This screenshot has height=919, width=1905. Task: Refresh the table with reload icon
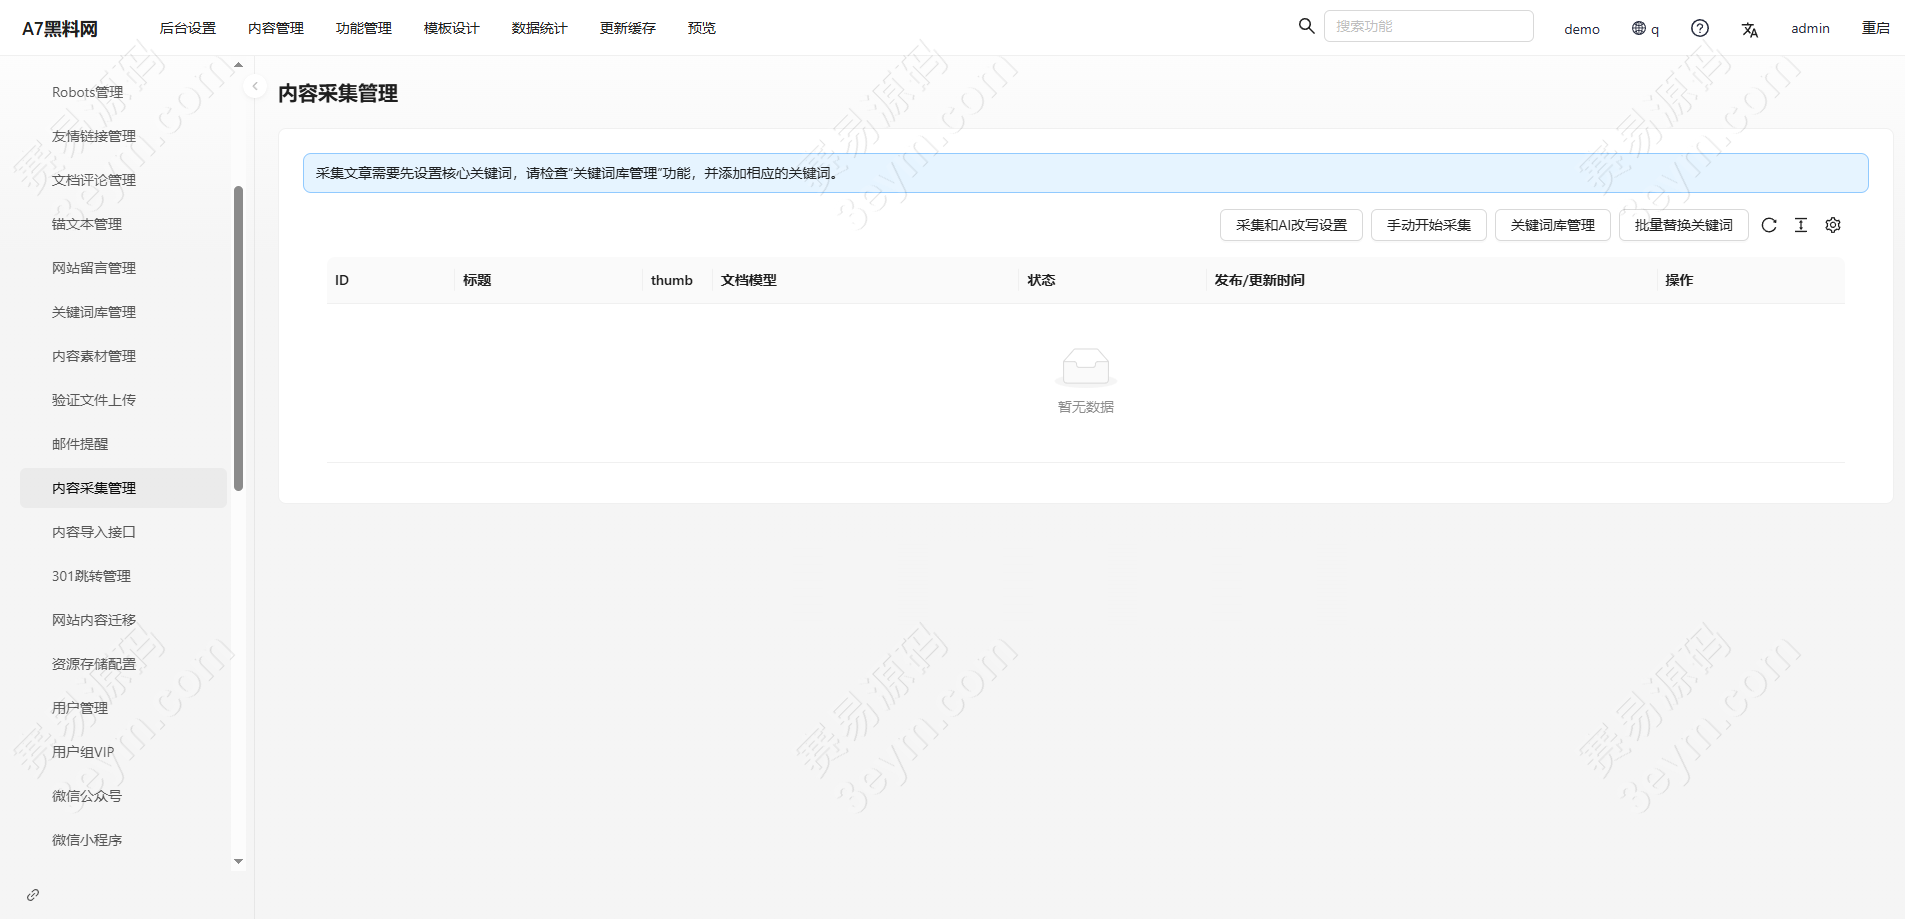pyautogui.click(x=1768, y=225)
